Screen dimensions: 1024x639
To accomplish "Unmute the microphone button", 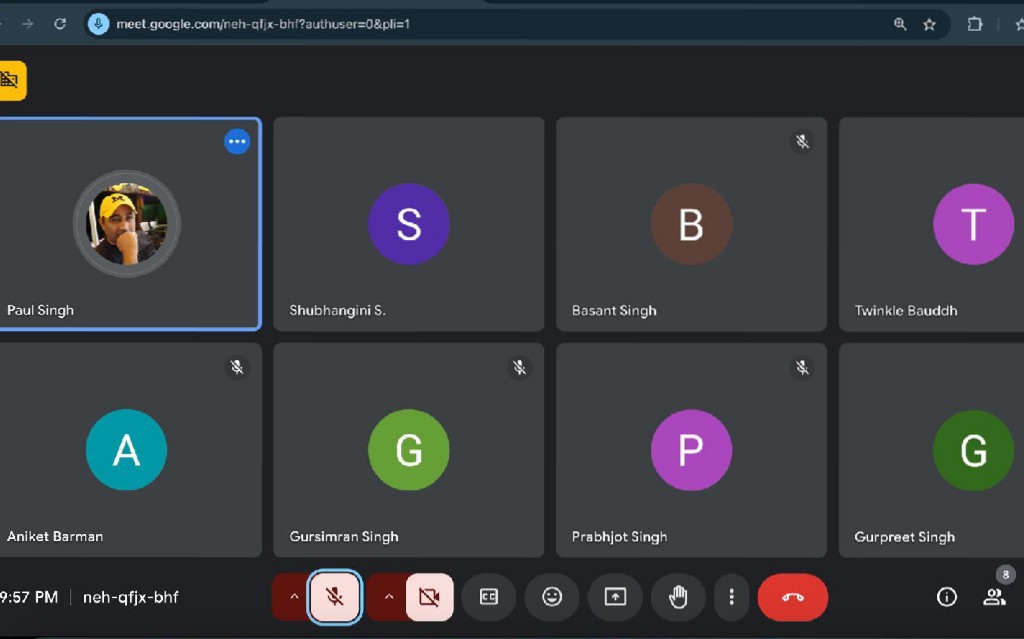I will (335, 597).
